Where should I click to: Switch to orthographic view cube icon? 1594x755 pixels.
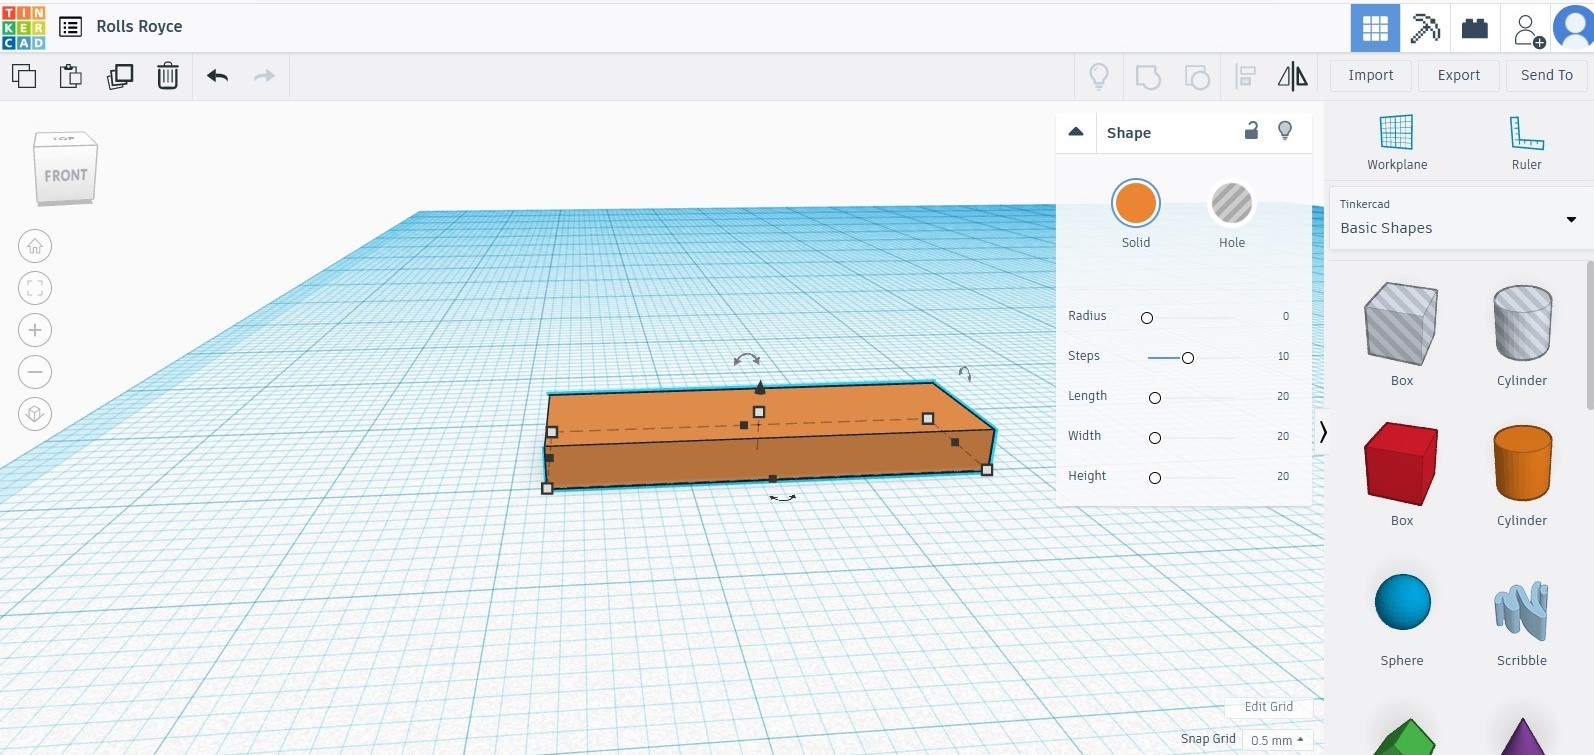tap(35, 414)
